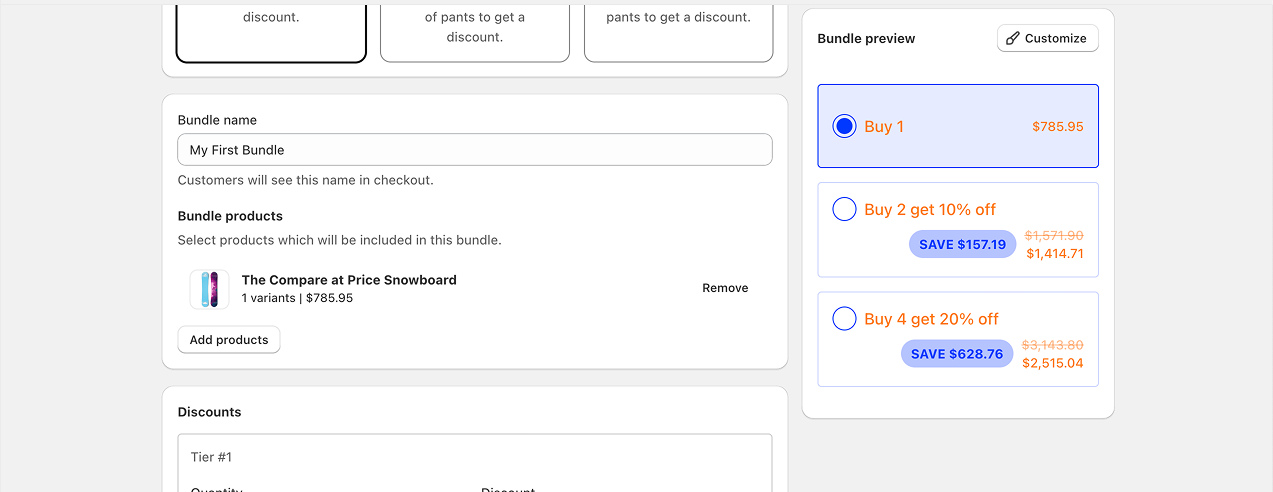Open The Compare at Price Snowboard title

[349, 280]
